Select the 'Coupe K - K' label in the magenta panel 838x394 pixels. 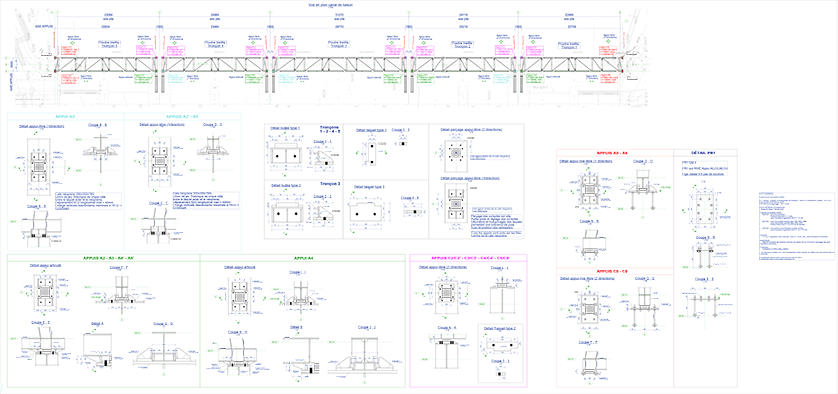tap(446, 327)
